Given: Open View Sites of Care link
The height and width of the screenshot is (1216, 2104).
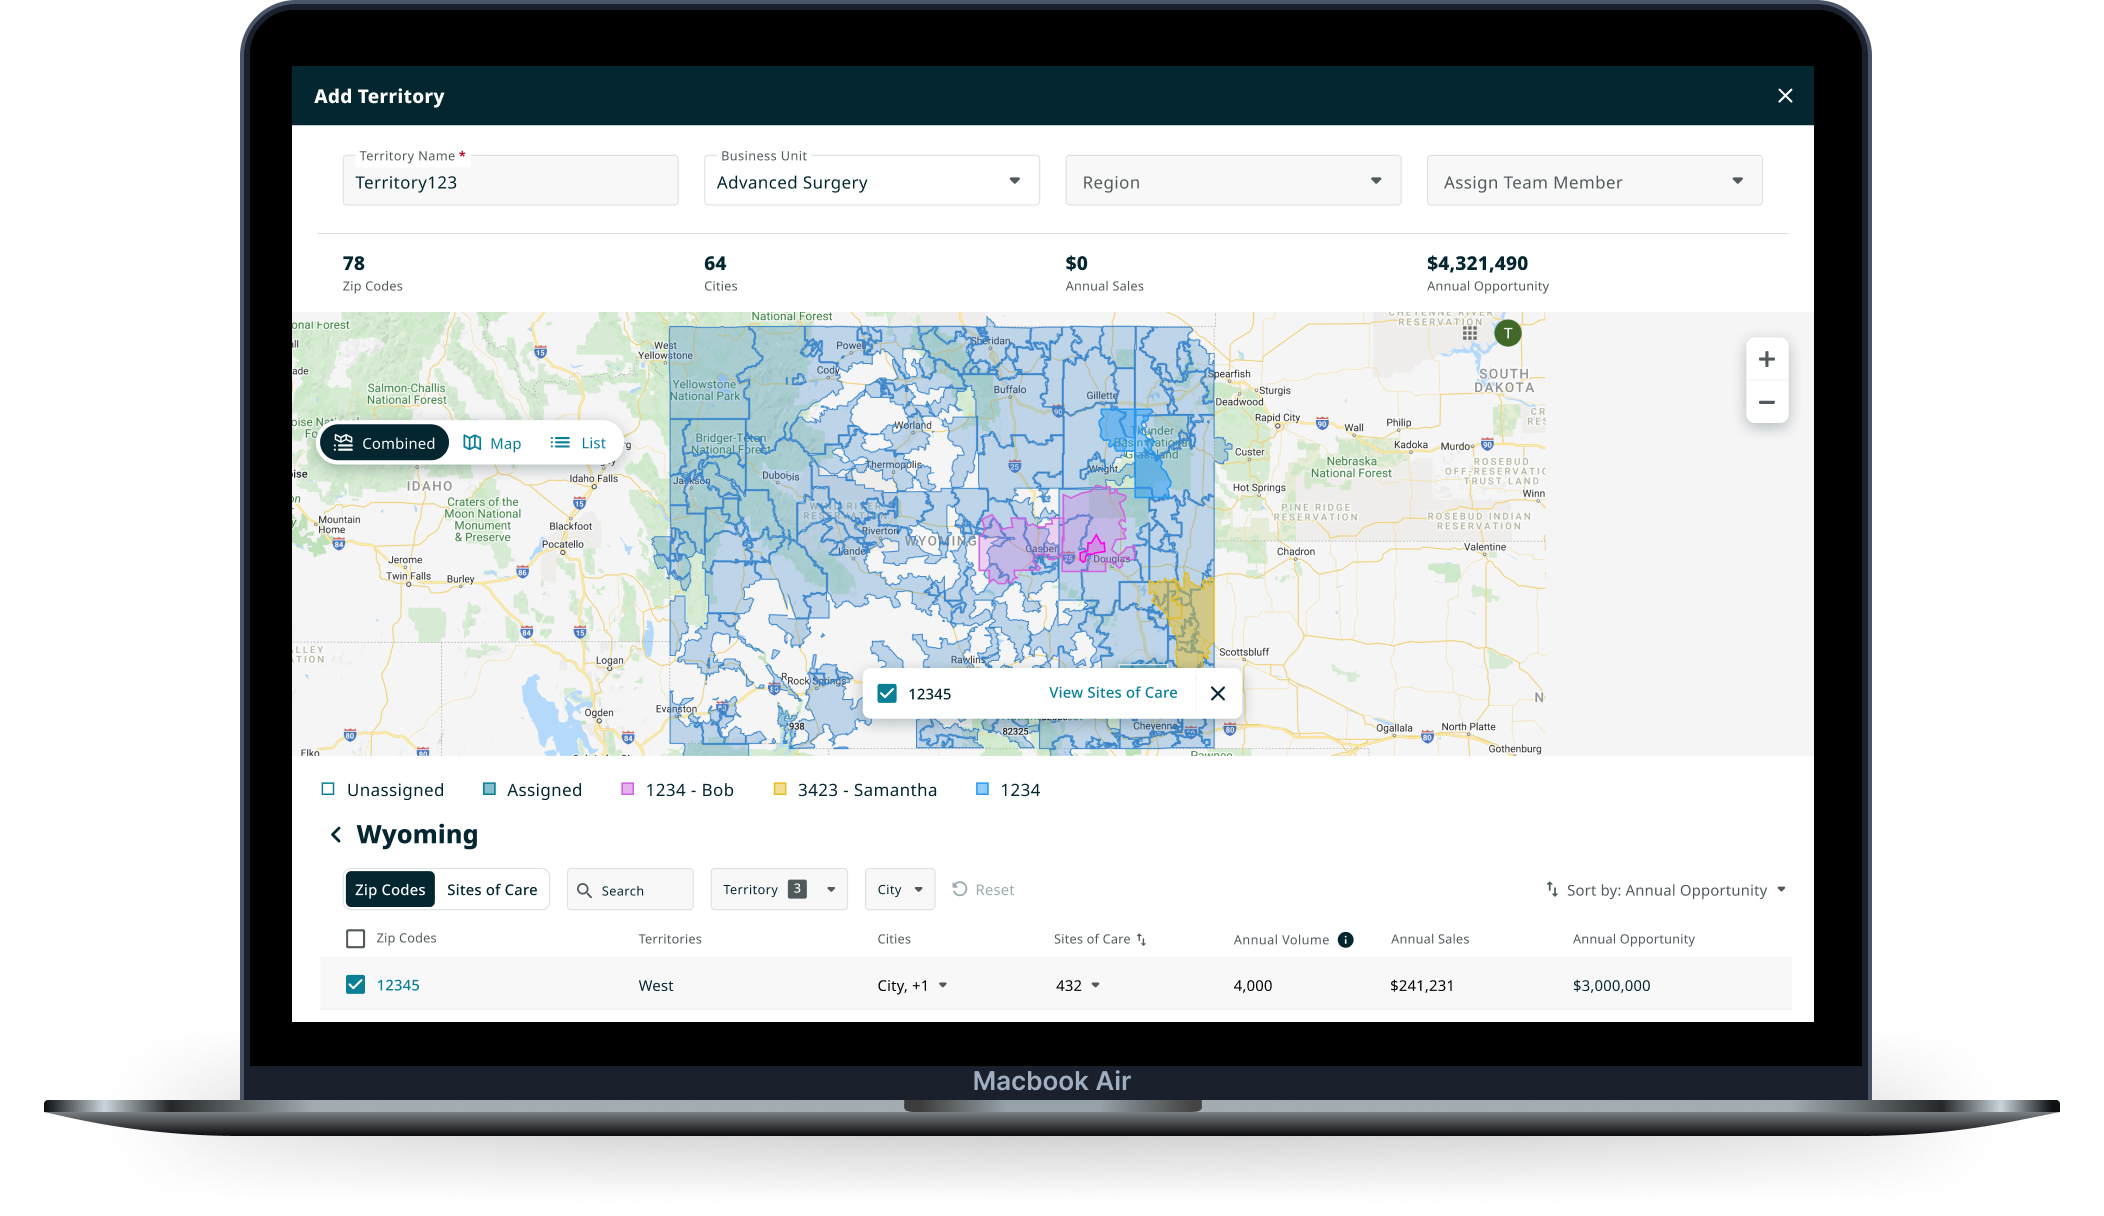Looking at the screenshot, I should click(1113, 692).
